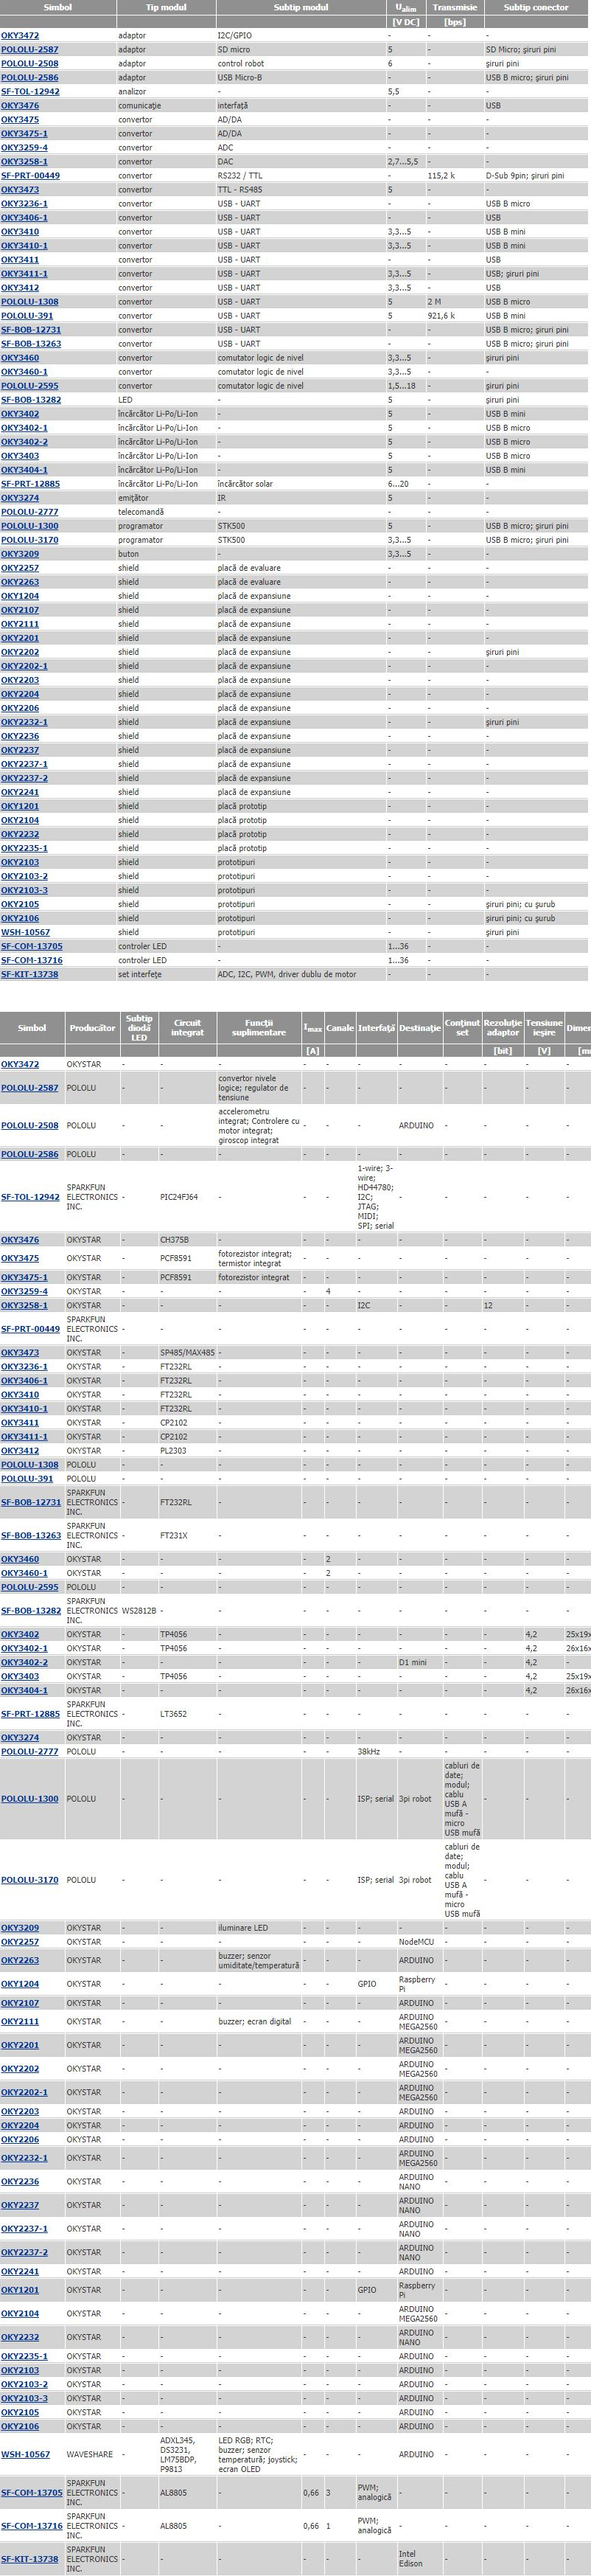Click the Circuit integrat column header
This screenshot has width=591, height=2576.
[x=188, y=1028]
